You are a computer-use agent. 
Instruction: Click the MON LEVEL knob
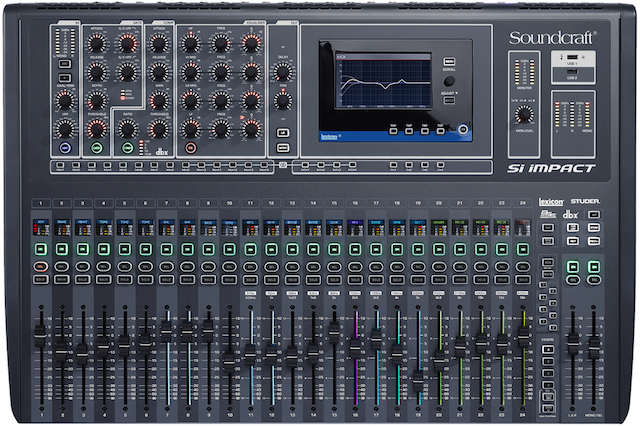pos(524,115)
